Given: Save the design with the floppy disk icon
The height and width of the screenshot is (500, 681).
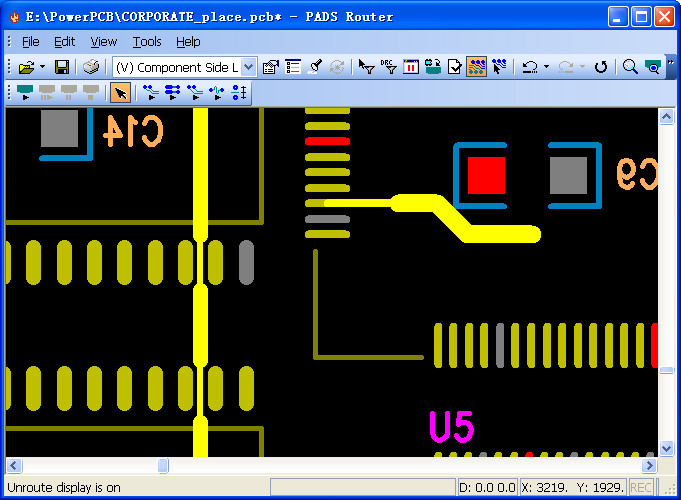Looking at the screenshot, I should pos(62,67).
